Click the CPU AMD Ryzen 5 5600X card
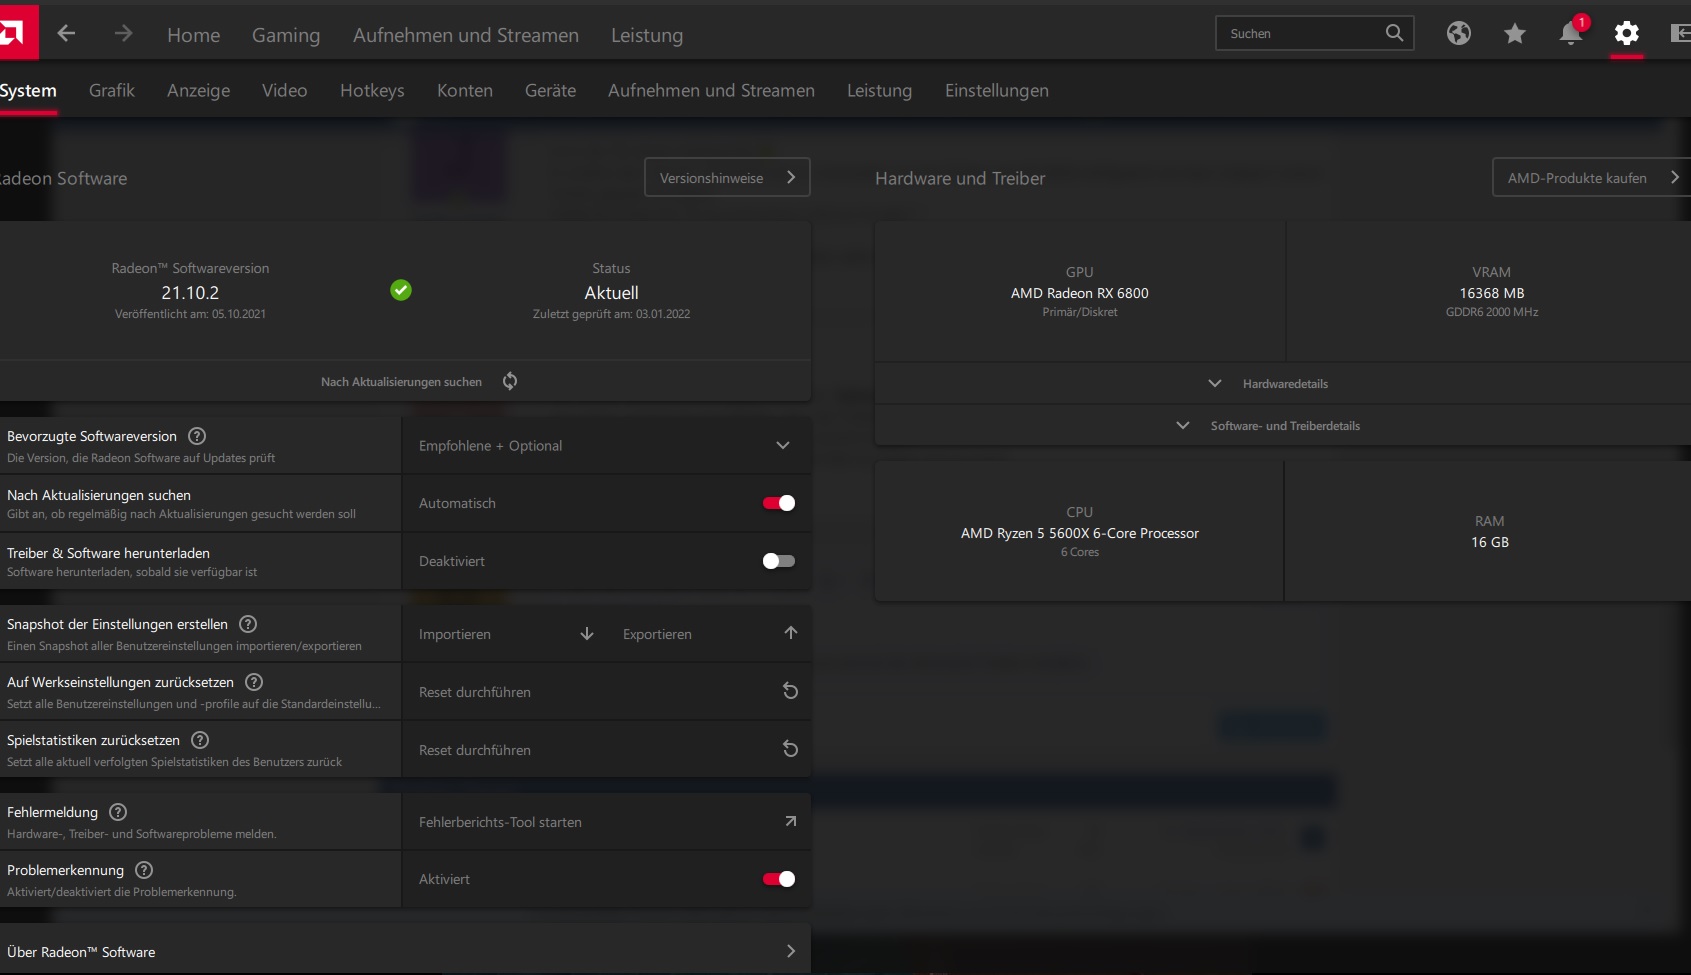The image size is (1691, 975). 1079,532
